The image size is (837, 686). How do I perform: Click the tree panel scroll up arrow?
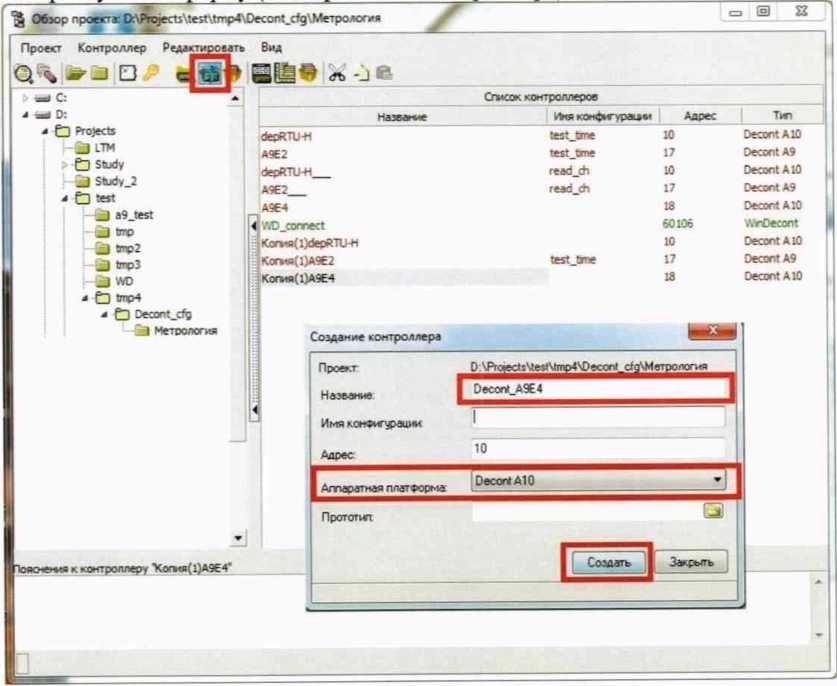tap(235, 99)
